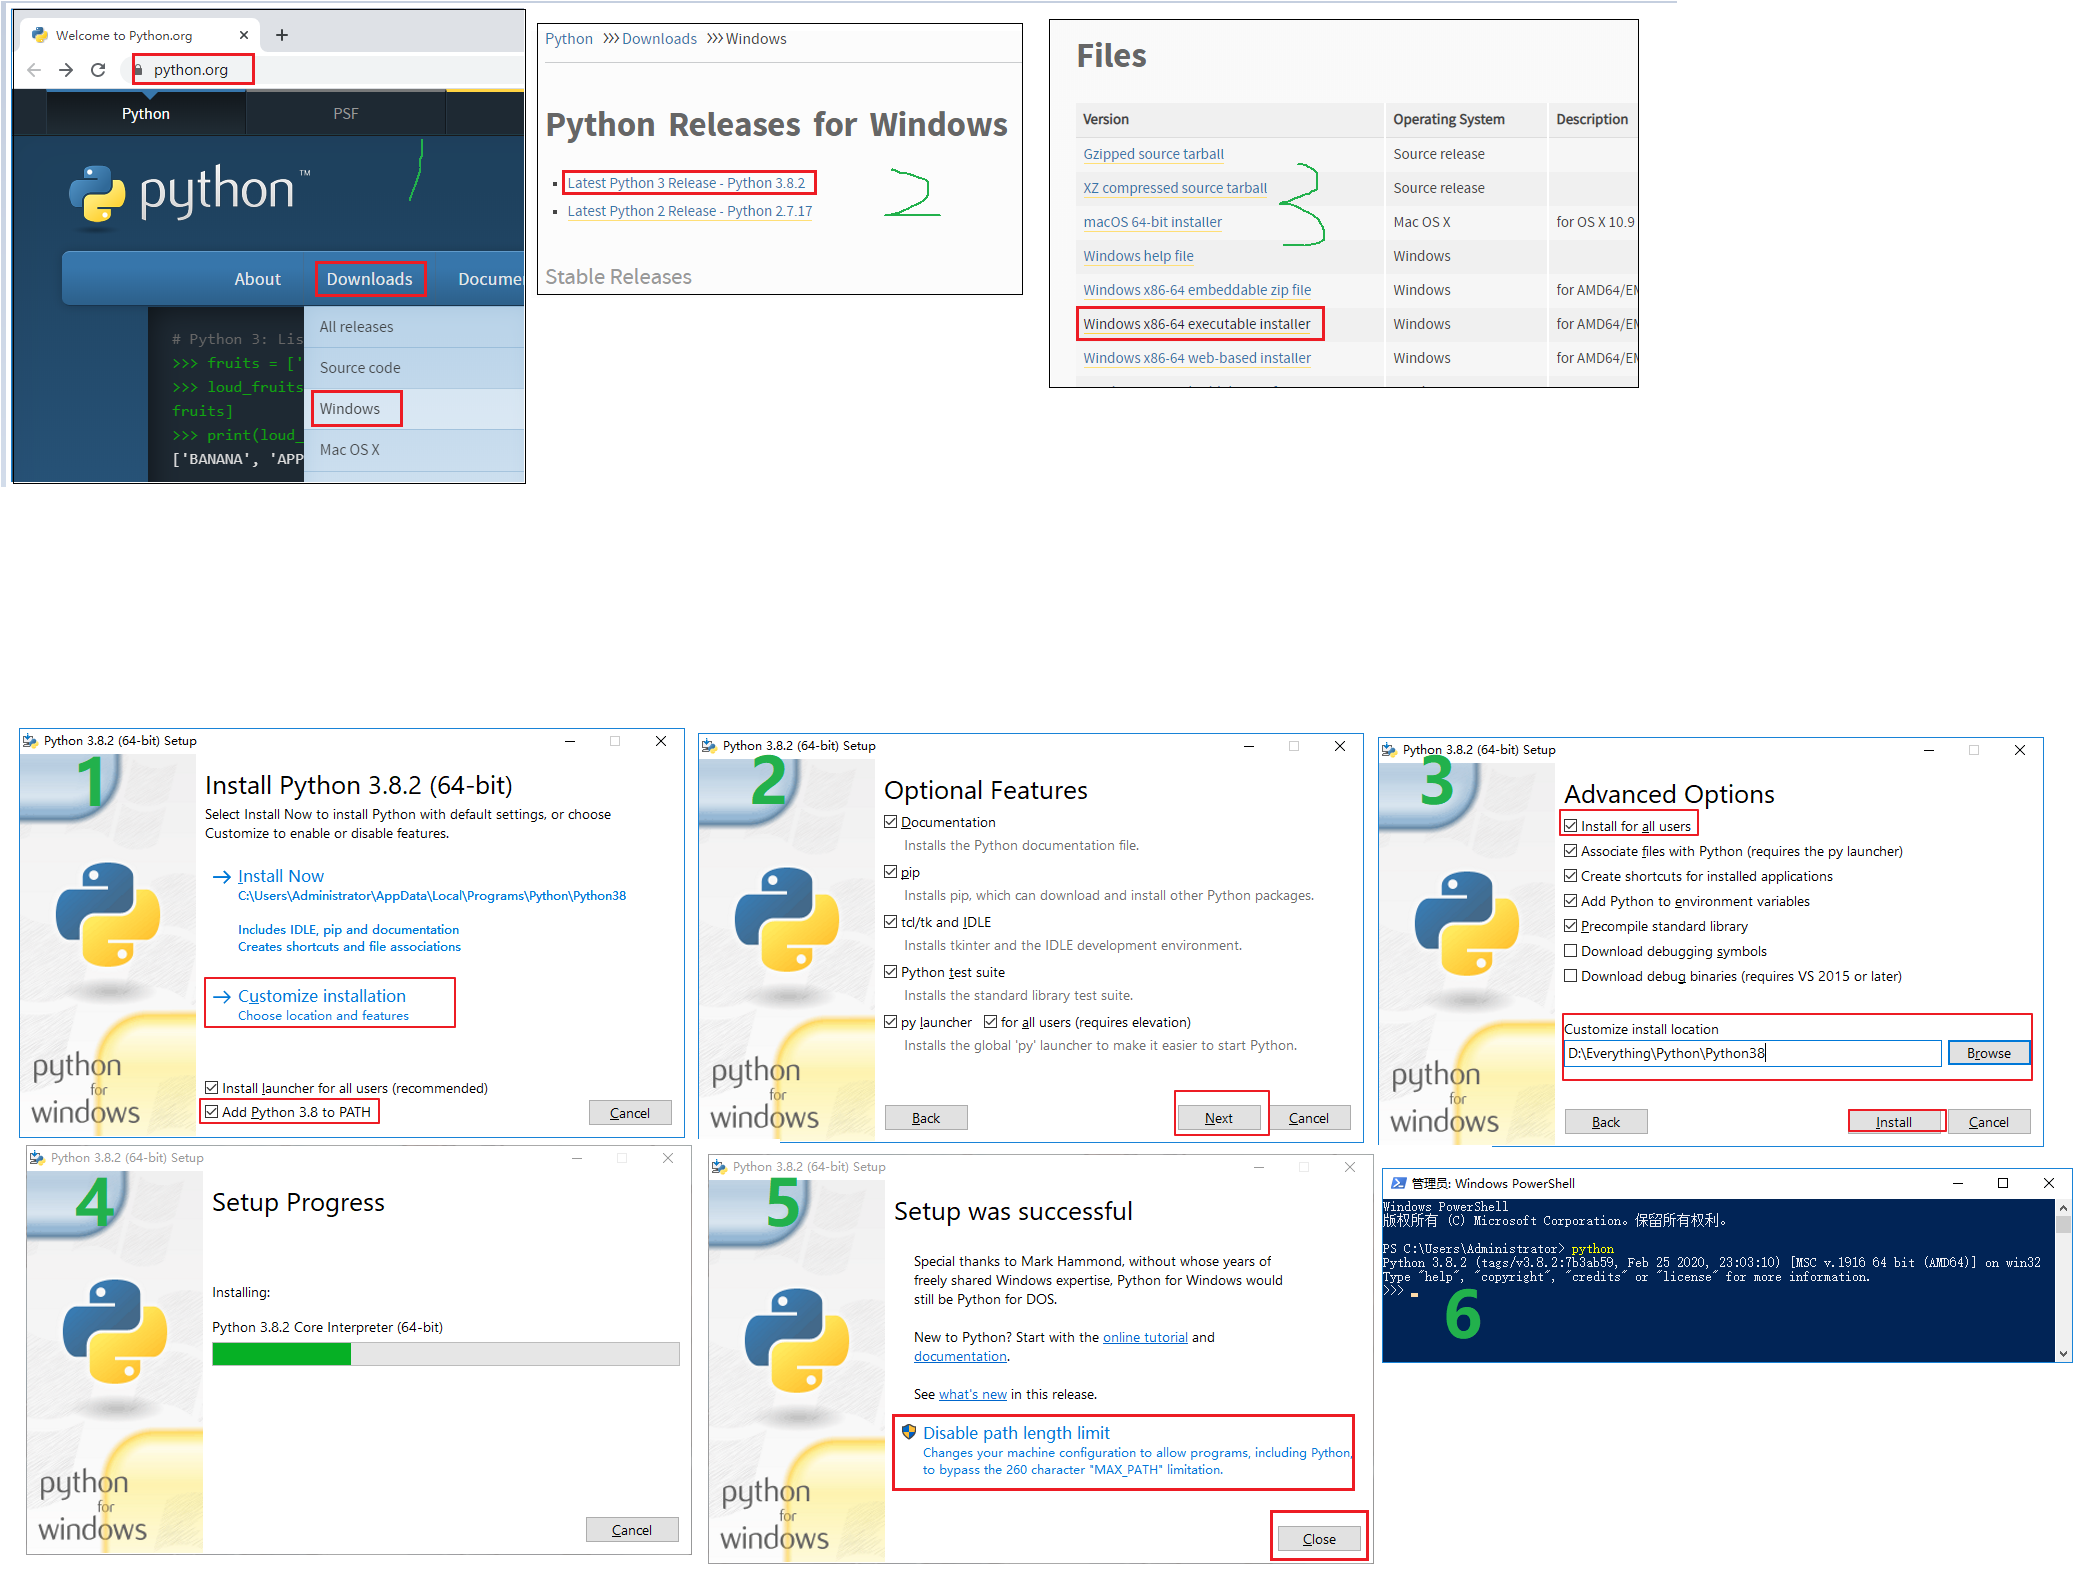Toggle Create shortcuts for installed applications
Viewport: 2080px width, 1582px height.
pyautogui.click(x=1570, y=876)
